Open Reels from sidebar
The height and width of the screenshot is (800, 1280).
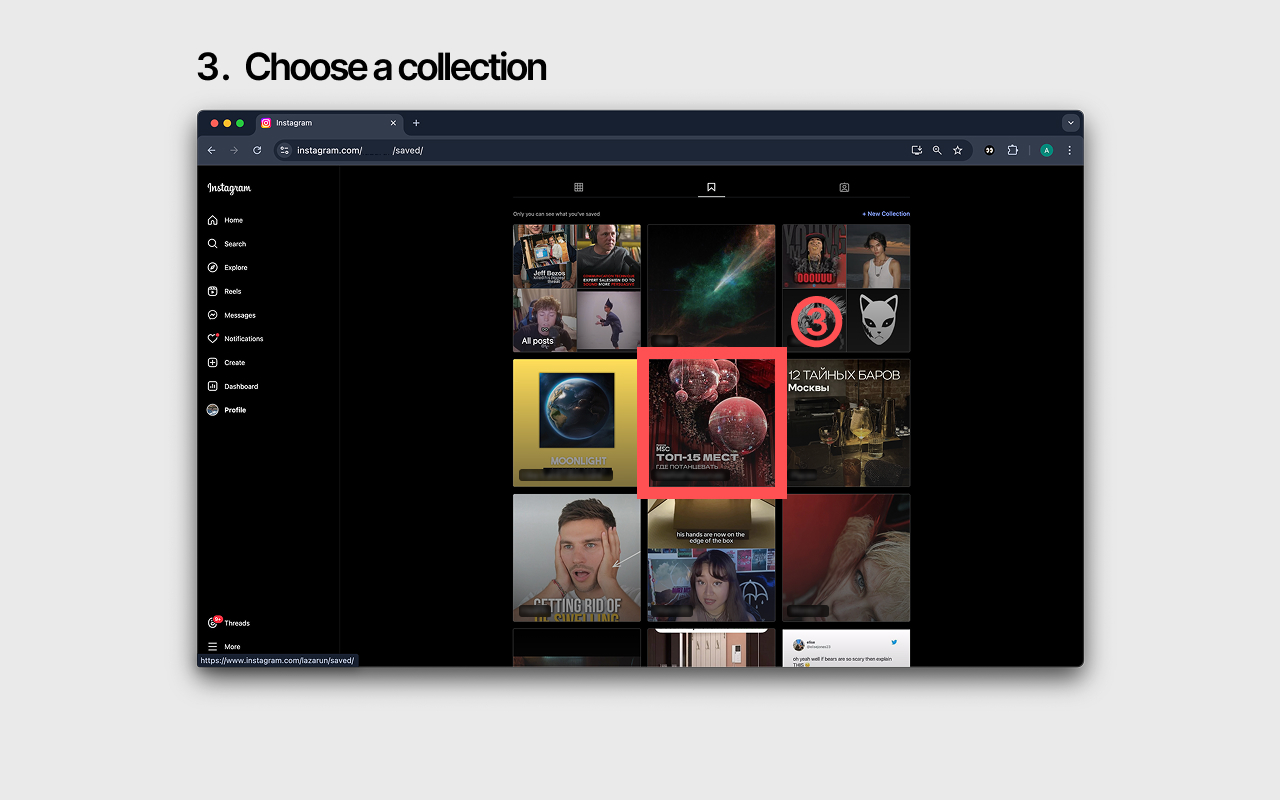click(224, 291)
